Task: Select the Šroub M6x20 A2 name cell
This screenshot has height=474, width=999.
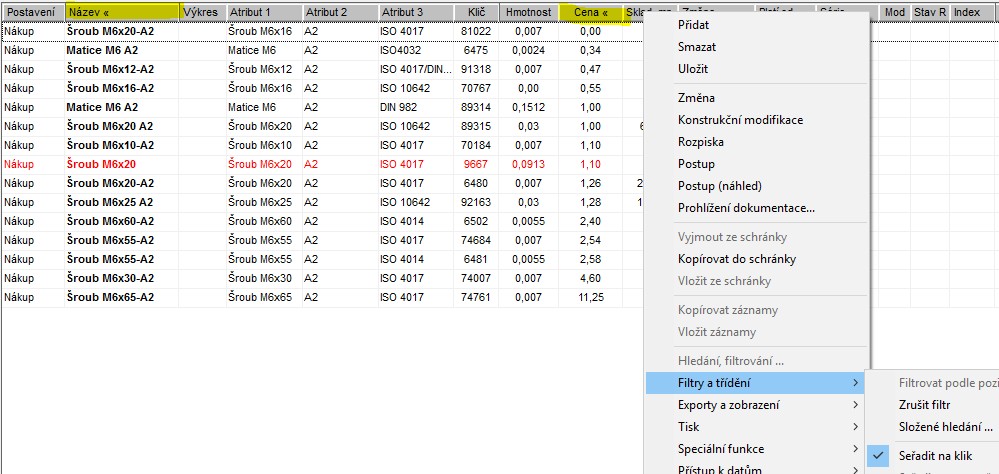Action: (122, 126)
